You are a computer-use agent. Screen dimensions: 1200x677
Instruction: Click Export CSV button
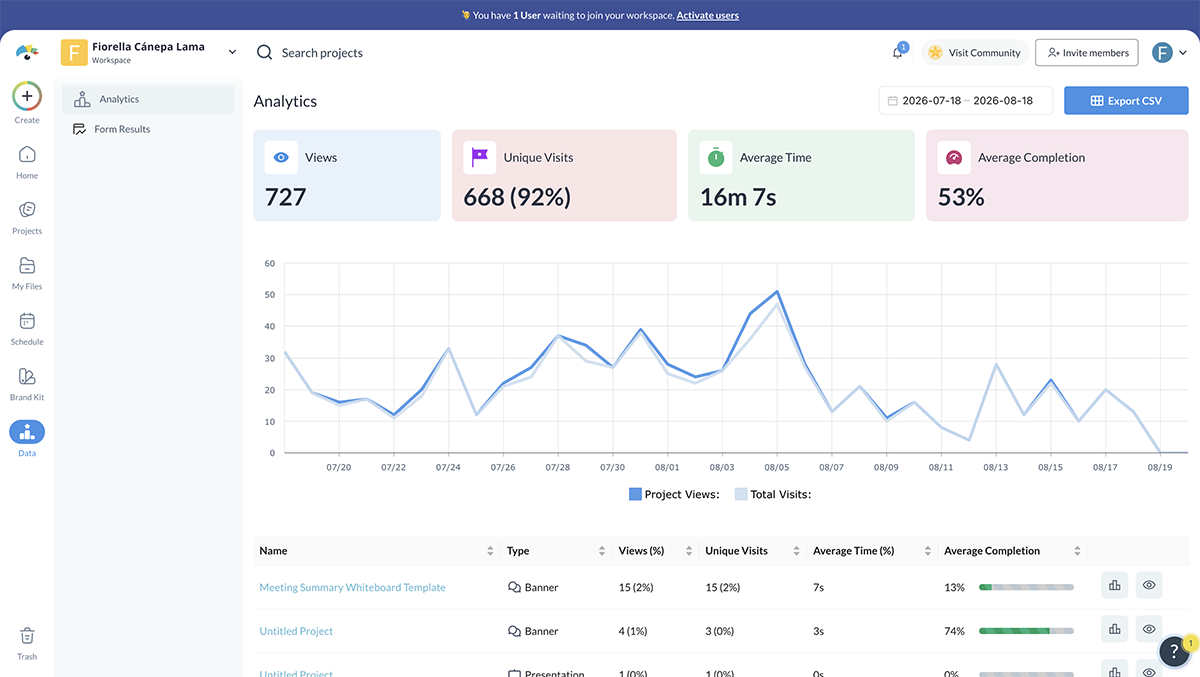coord(1126,101)
